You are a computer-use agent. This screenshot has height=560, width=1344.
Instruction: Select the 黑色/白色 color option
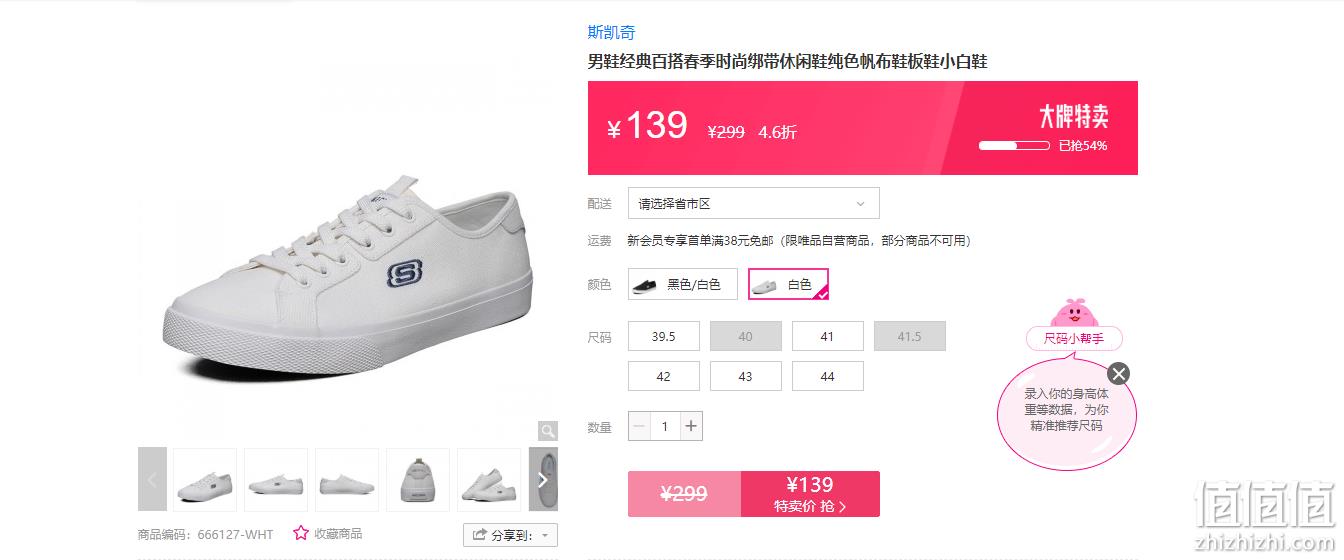(683, 284)
